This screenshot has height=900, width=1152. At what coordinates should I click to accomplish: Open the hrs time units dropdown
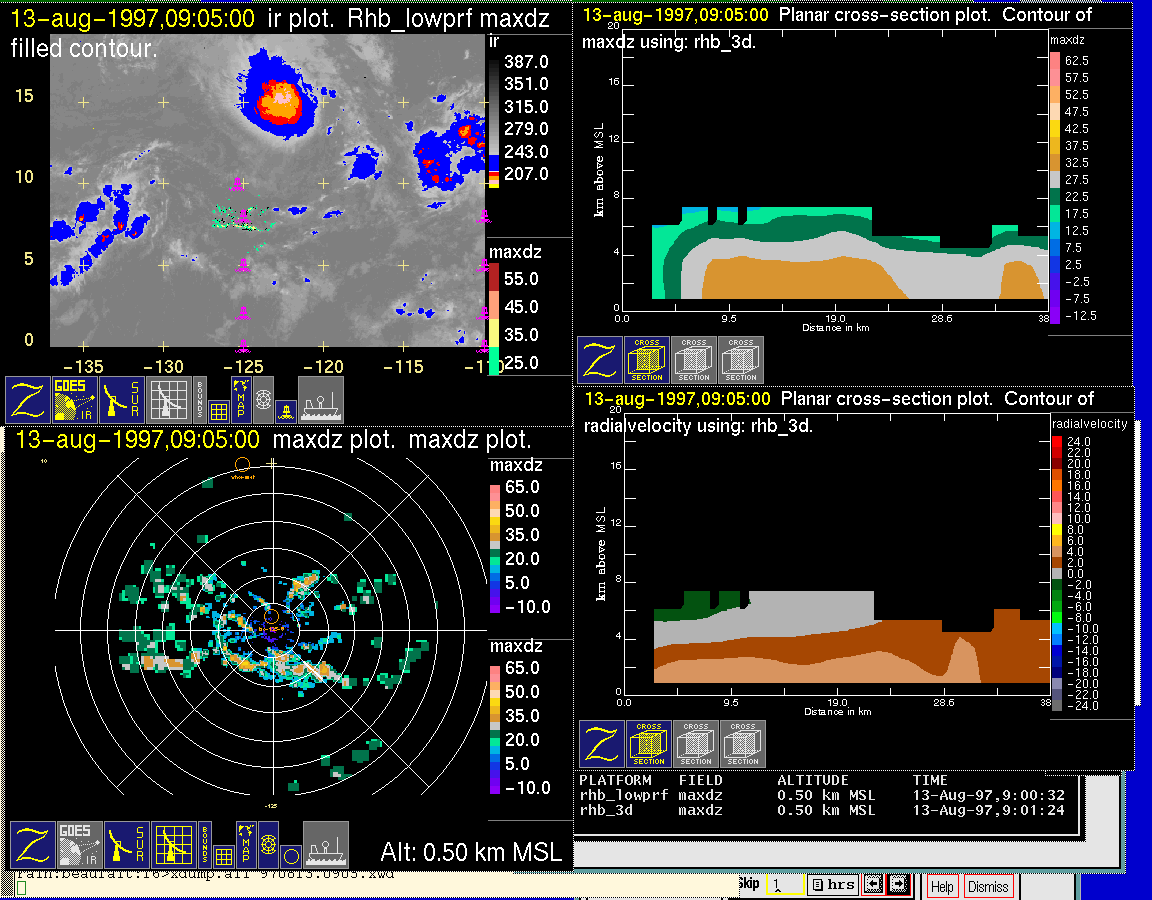[832, 884]
